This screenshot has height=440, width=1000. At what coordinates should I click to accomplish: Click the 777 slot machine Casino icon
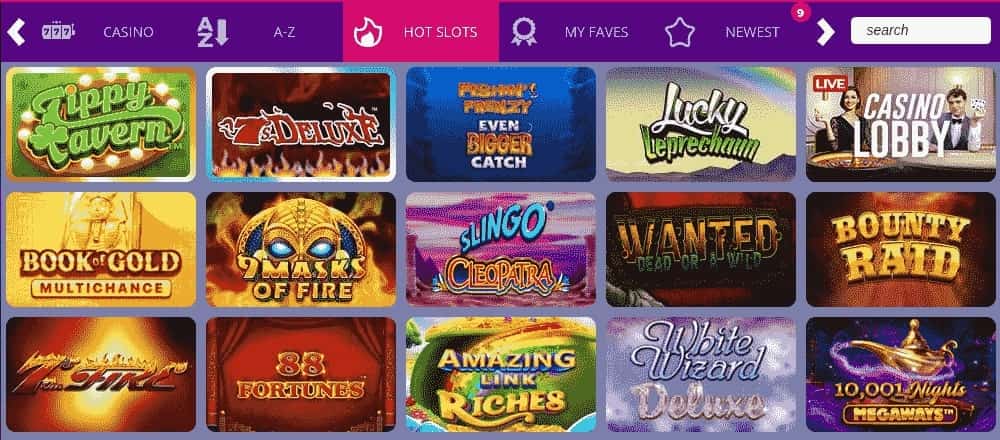tap(58, 31)
